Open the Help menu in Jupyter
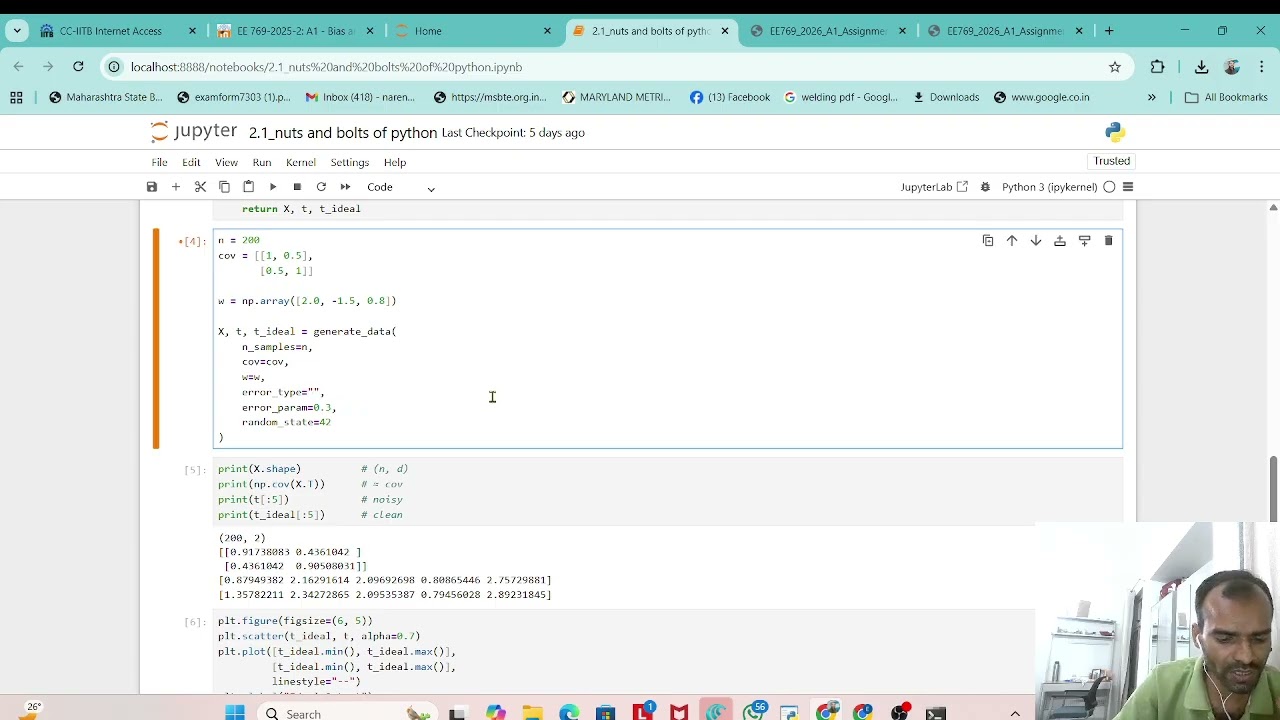This screenshot has width=1280, height=720. pyautogui.click(x=395, y=162)
